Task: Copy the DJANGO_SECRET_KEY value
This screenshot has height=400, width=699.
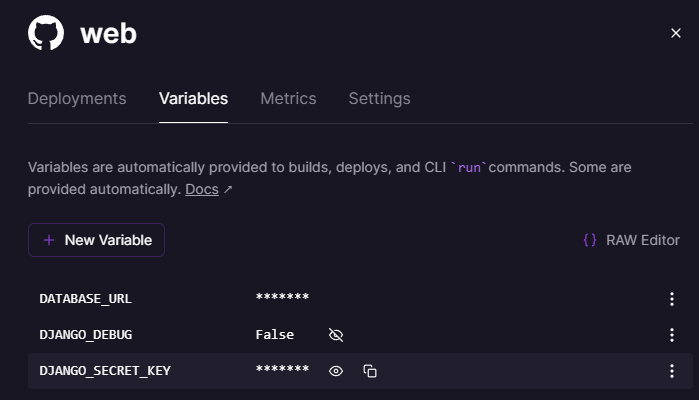Action: 370,371
